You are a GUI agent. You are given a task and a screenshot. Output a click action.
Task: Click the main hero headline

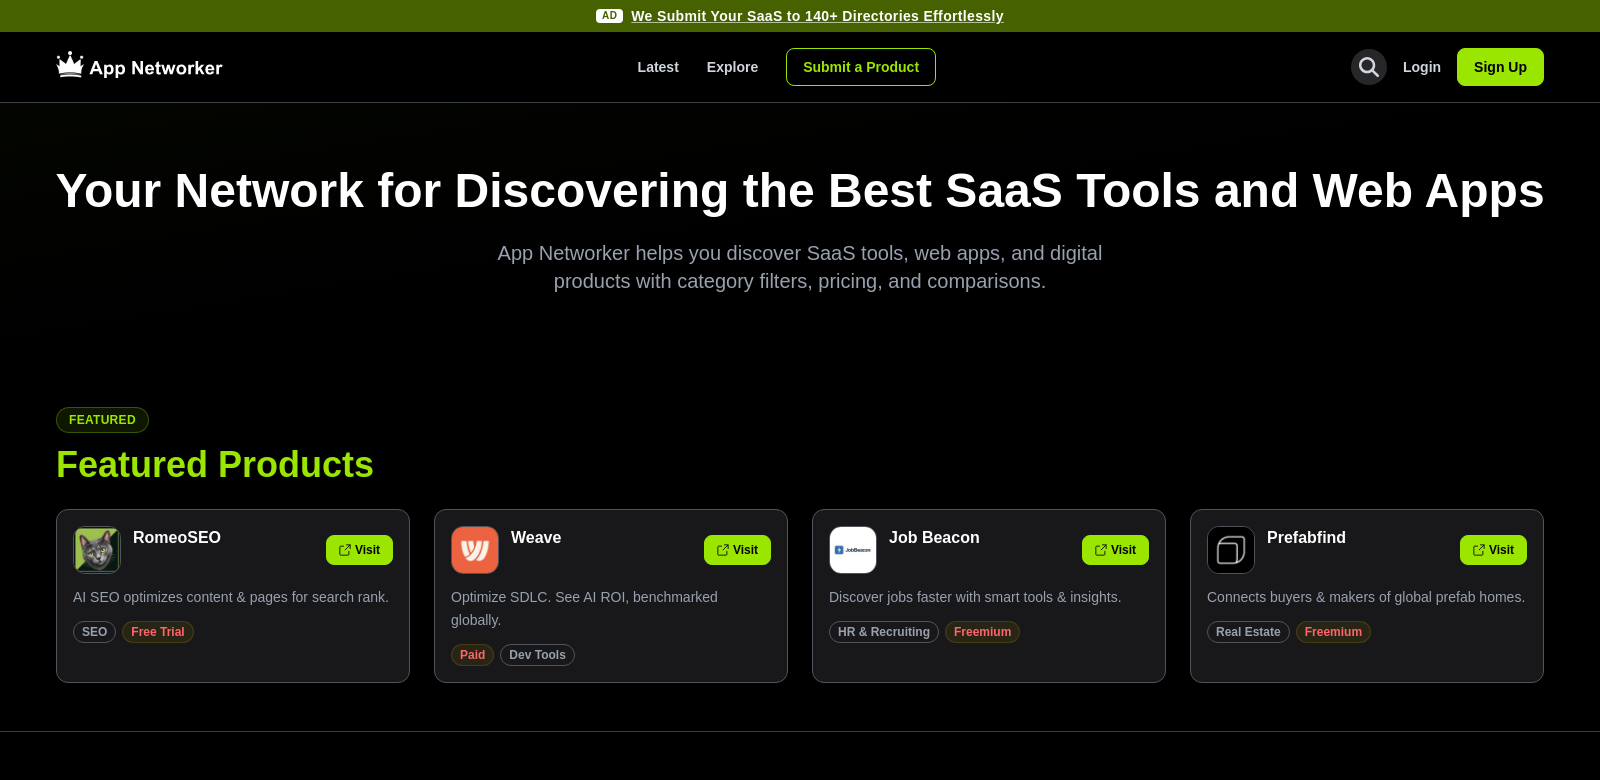click(800, 190)
